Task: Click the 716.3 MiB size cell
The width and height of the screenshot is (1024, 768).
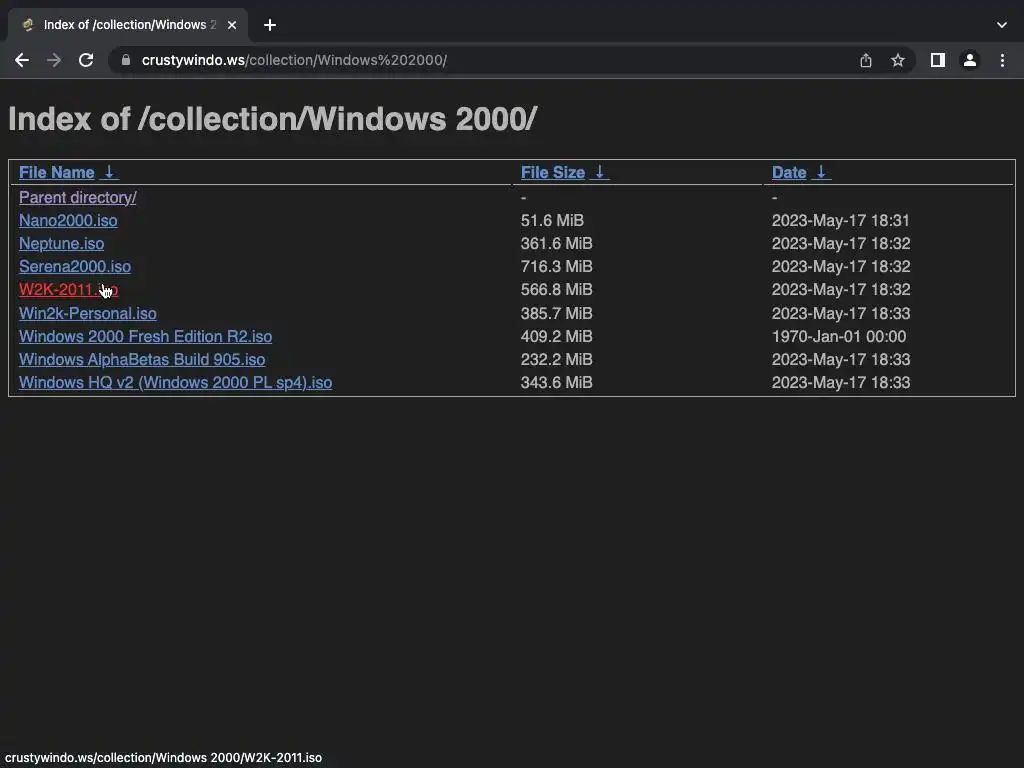Action: (x=556, y=266)
